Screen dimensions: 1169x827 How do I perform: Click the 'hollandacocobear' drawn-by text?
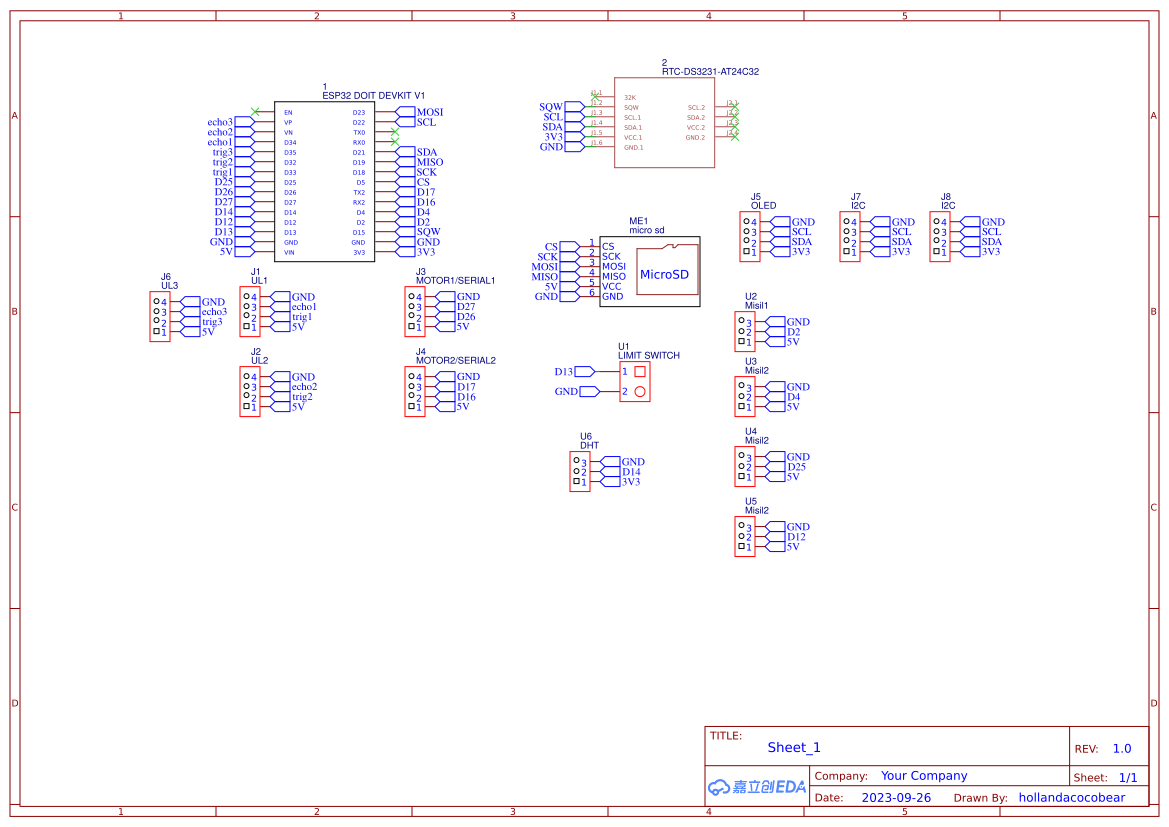point(1071,798)
